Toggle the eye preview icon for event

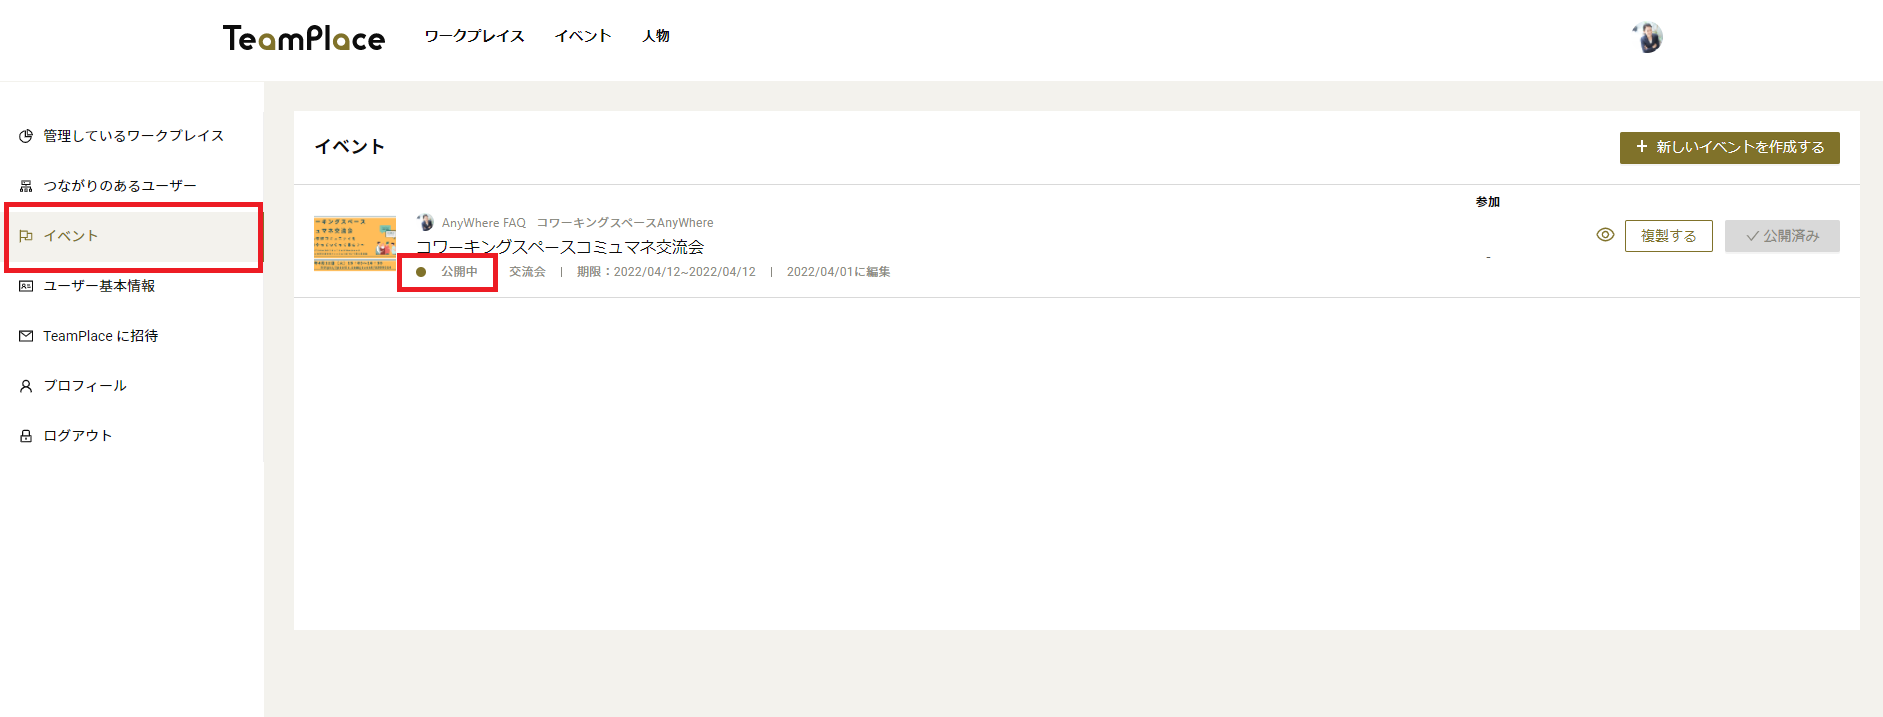(1605, 235)
